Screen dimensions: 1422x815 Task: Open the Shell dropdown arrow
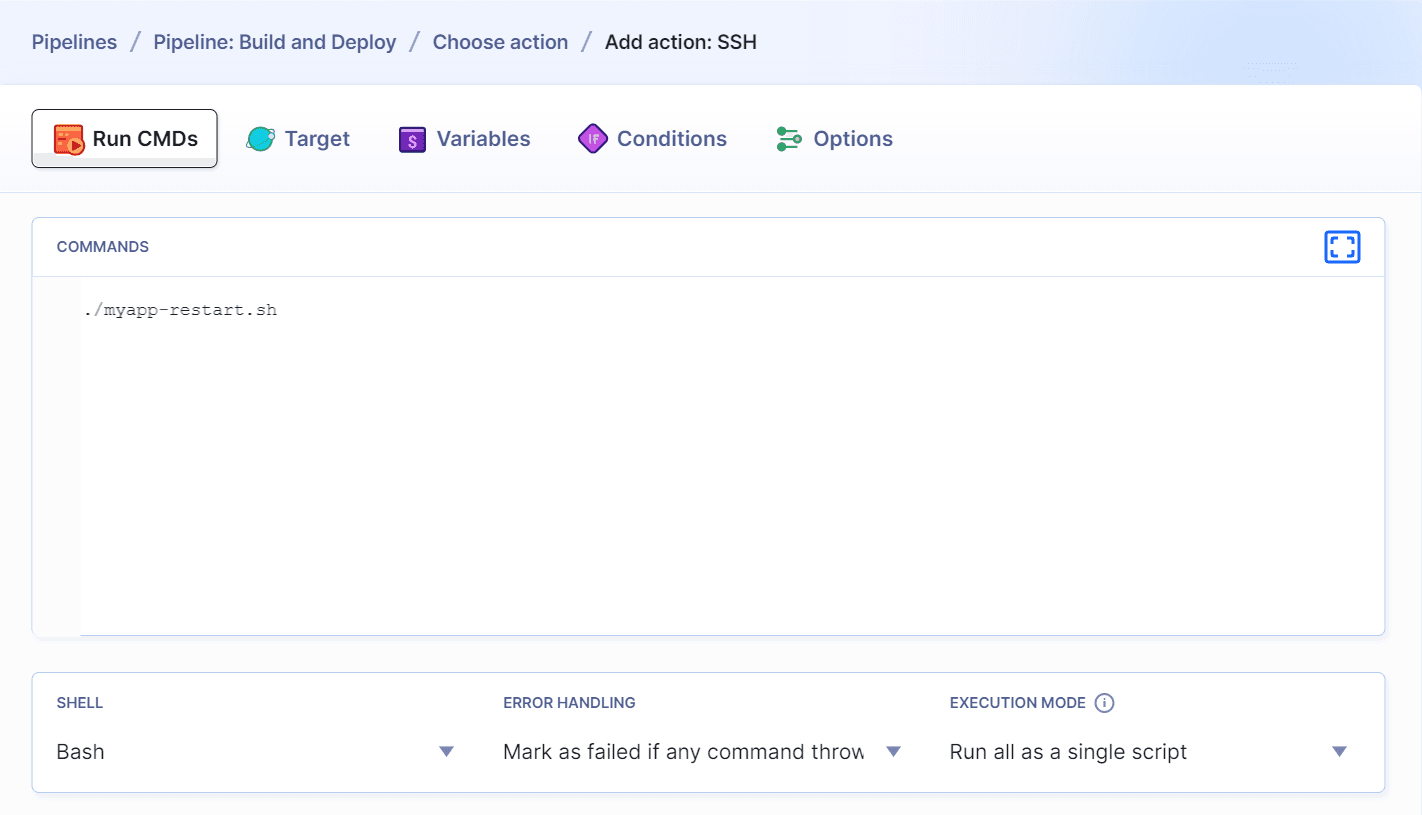click(x=446, y=751)
